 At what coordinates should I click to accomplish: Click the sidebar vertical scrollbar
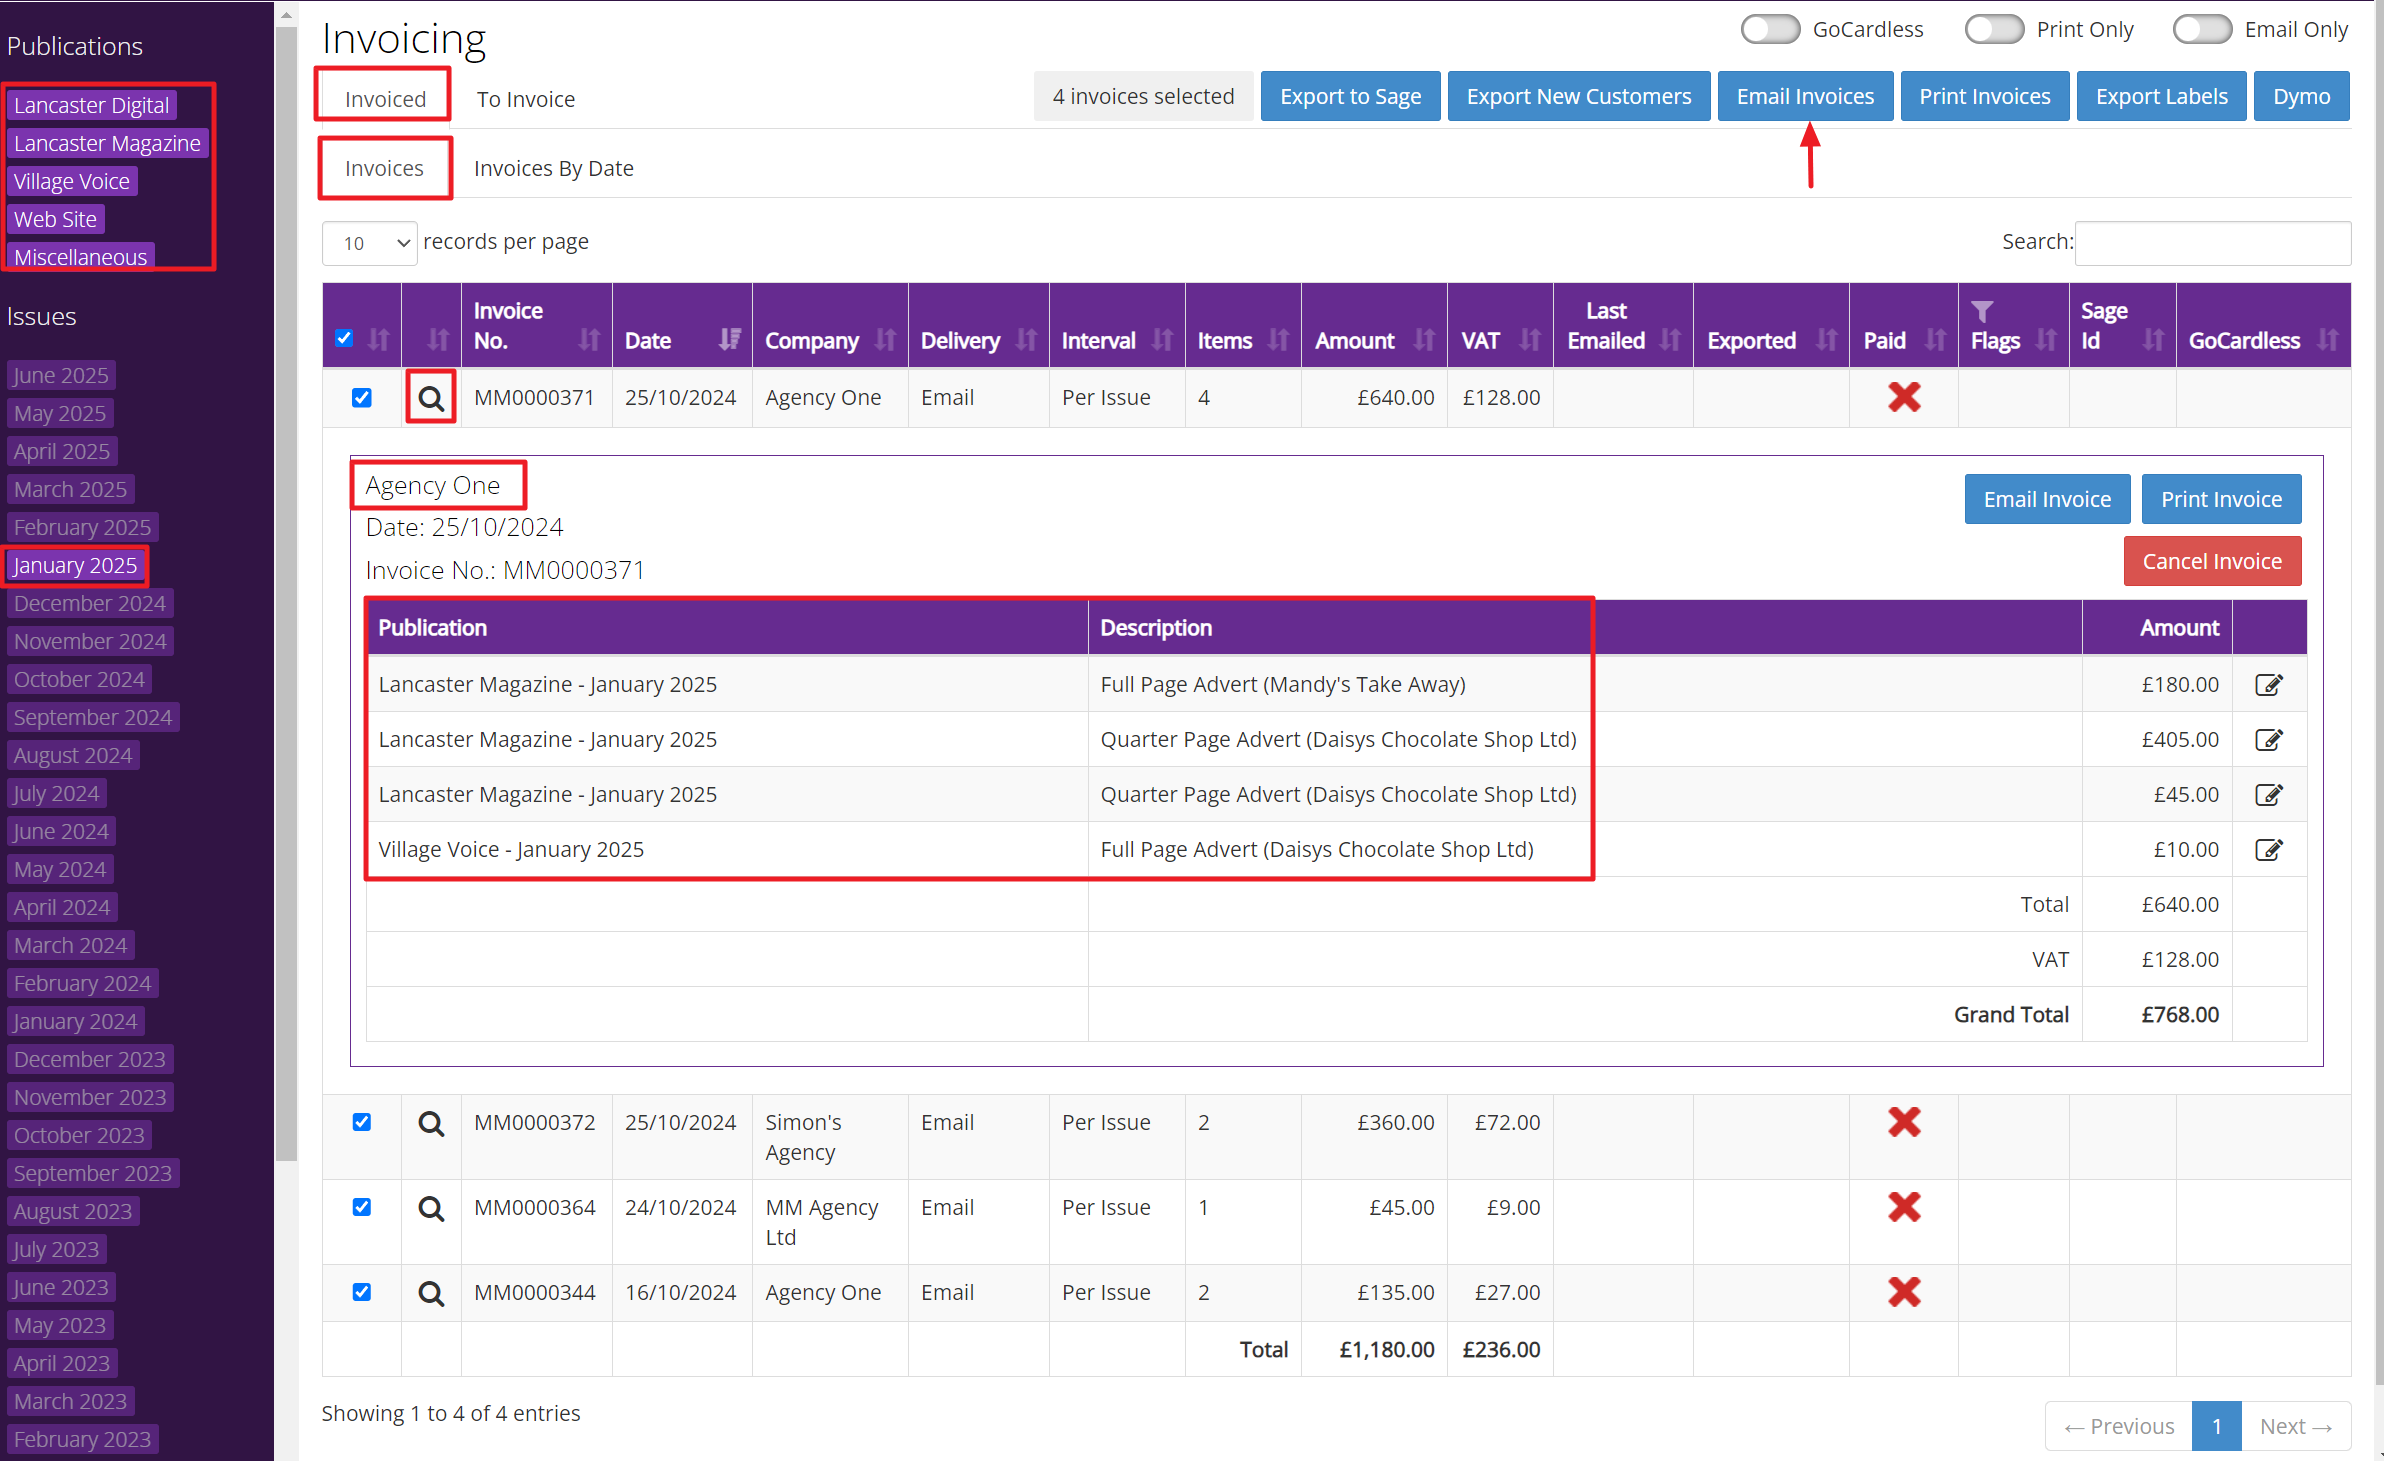[x=286, y=594]
